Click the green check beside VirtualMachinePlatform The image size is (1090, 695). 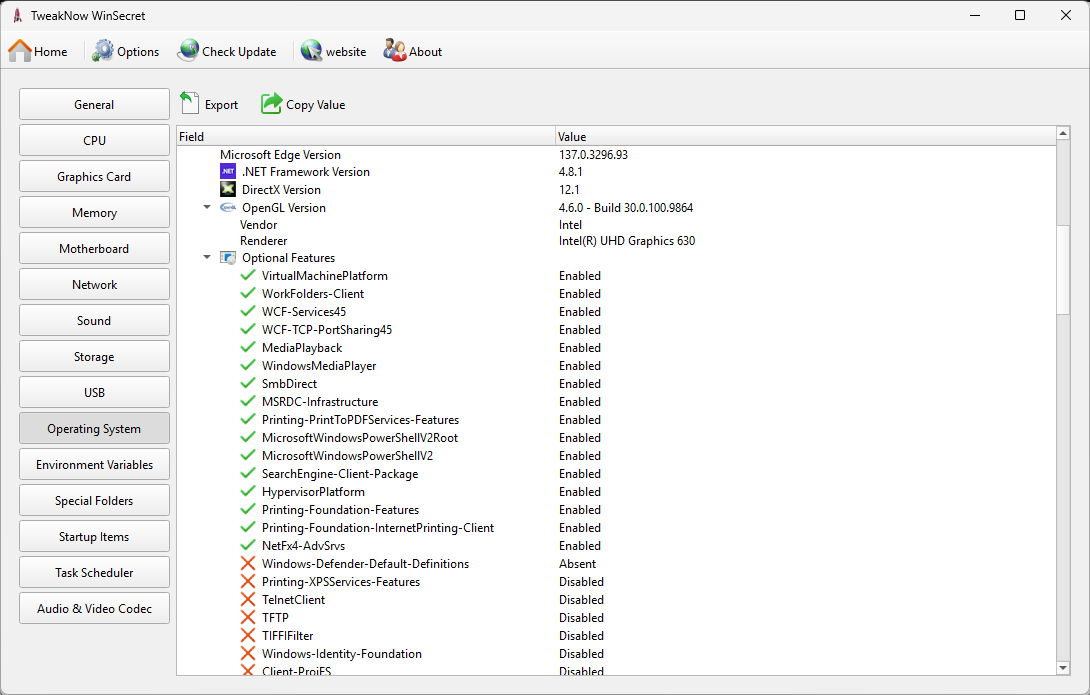click(247, 275)
